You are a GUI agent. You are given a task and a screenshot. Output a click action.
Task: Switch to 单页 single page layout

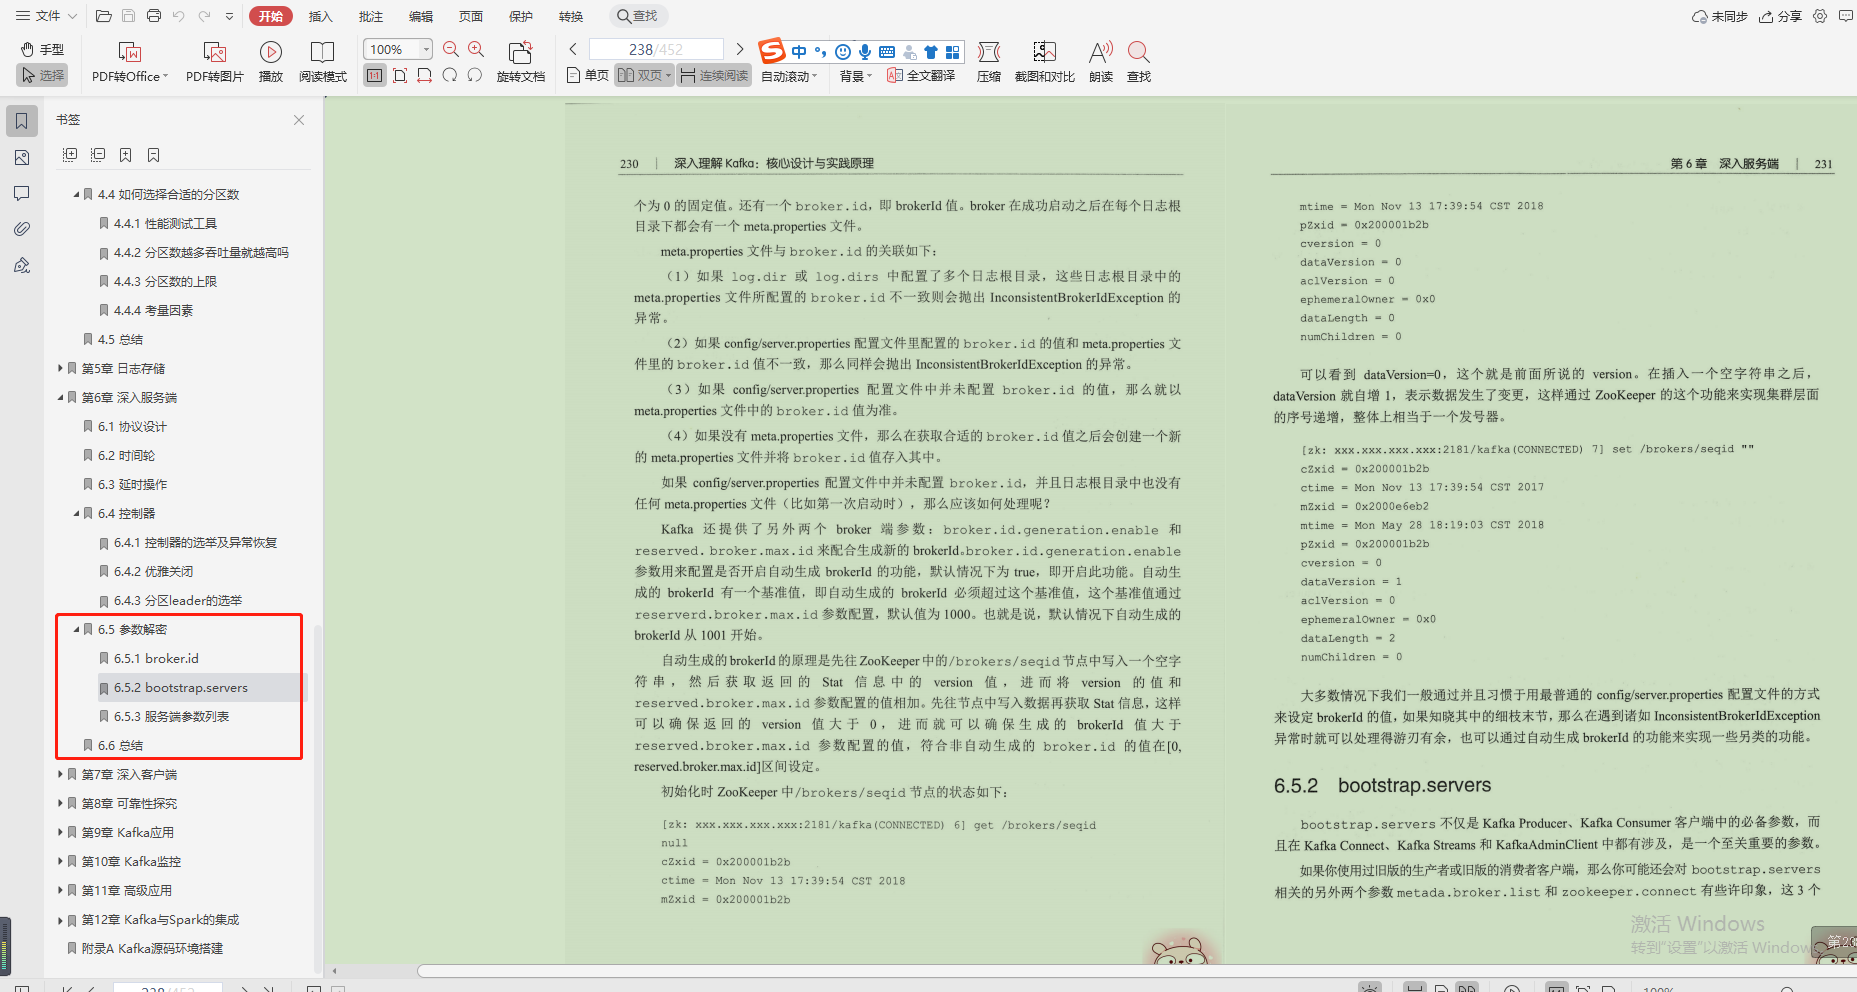(x=587, y=75)
